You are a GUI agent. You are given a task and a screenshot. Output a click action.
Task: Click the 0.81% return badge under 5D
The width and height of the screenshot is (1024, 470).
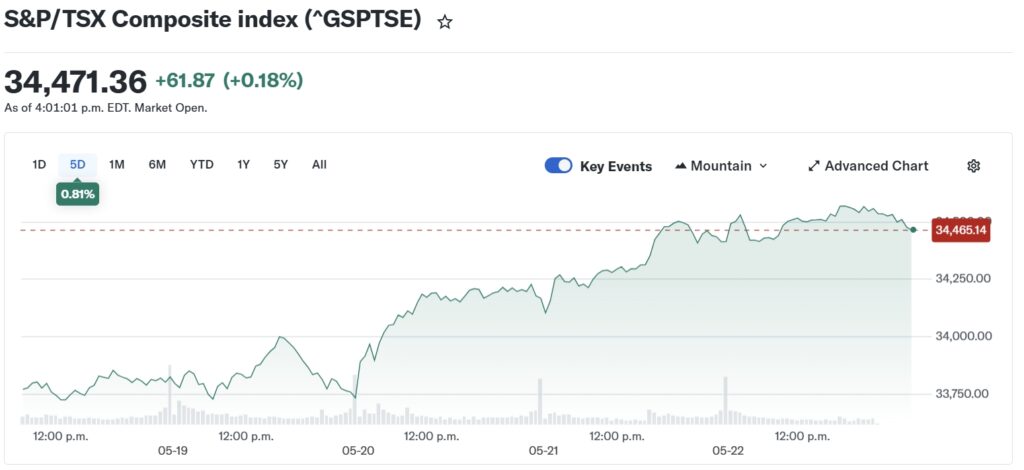78,194
